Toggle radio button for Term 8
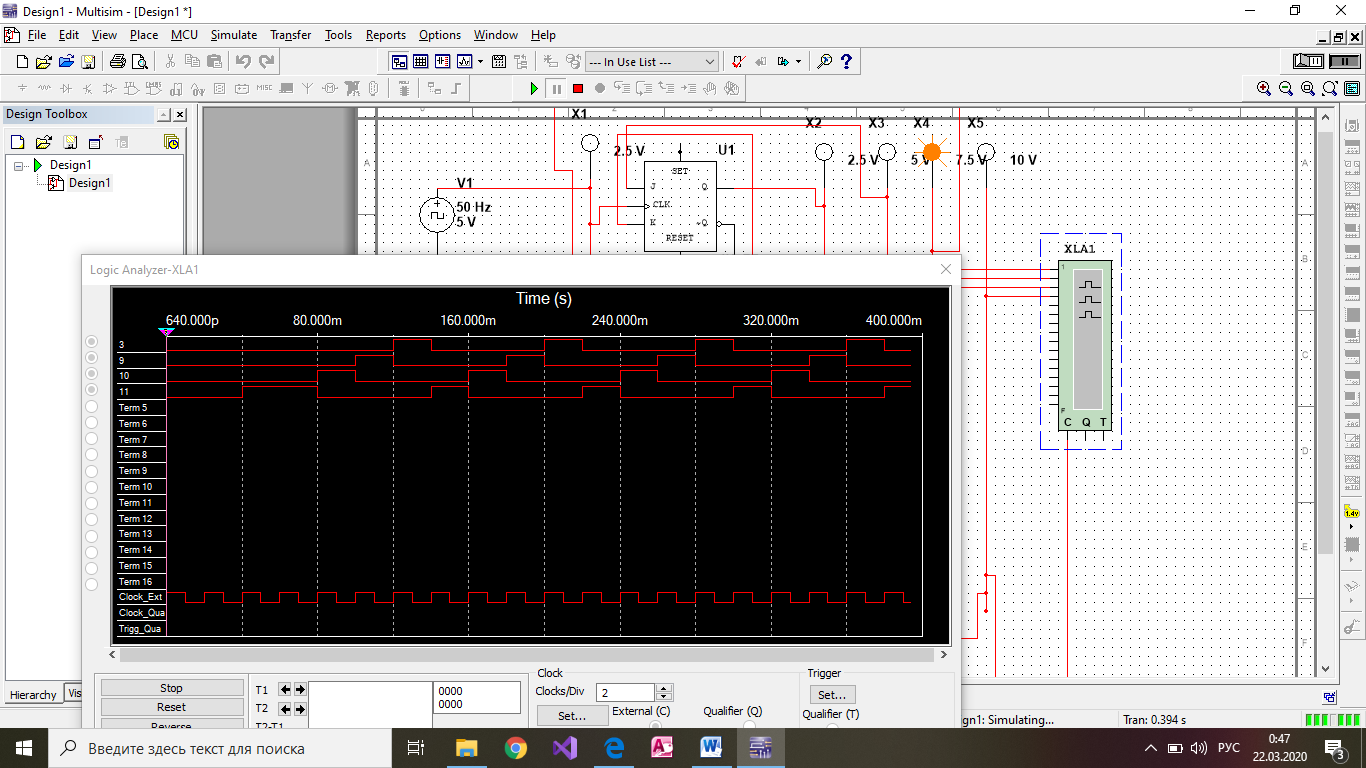The width and height of the screenshot is (1366, 768). (x=92, y=453)
